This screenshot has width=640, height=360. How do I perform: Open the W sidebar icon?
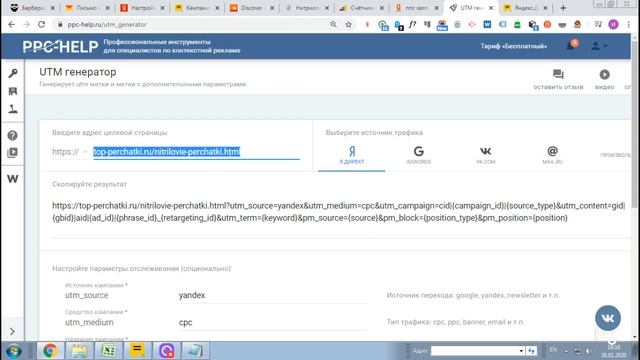tap(13, 179)
